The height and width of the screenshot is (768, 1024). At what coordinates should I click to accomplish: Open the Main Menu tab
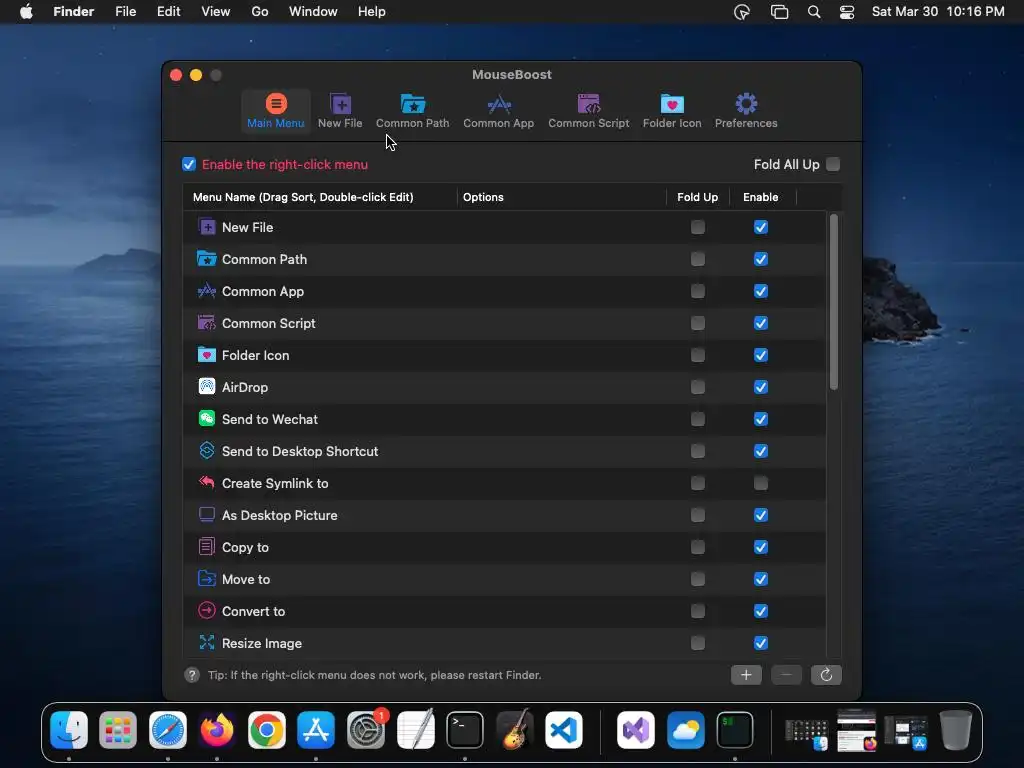[276, 111]
